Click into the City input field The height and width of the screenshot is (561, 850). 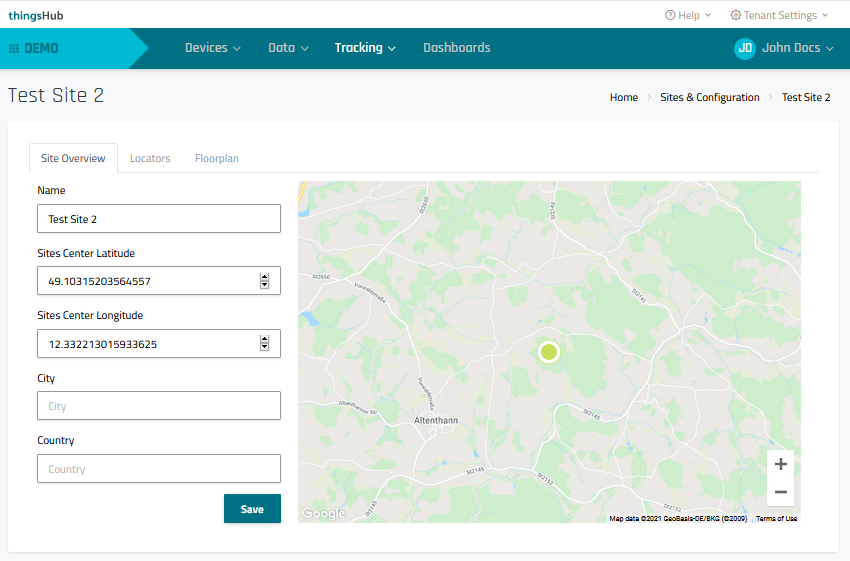pyautogui.click(x=159, y=406)
